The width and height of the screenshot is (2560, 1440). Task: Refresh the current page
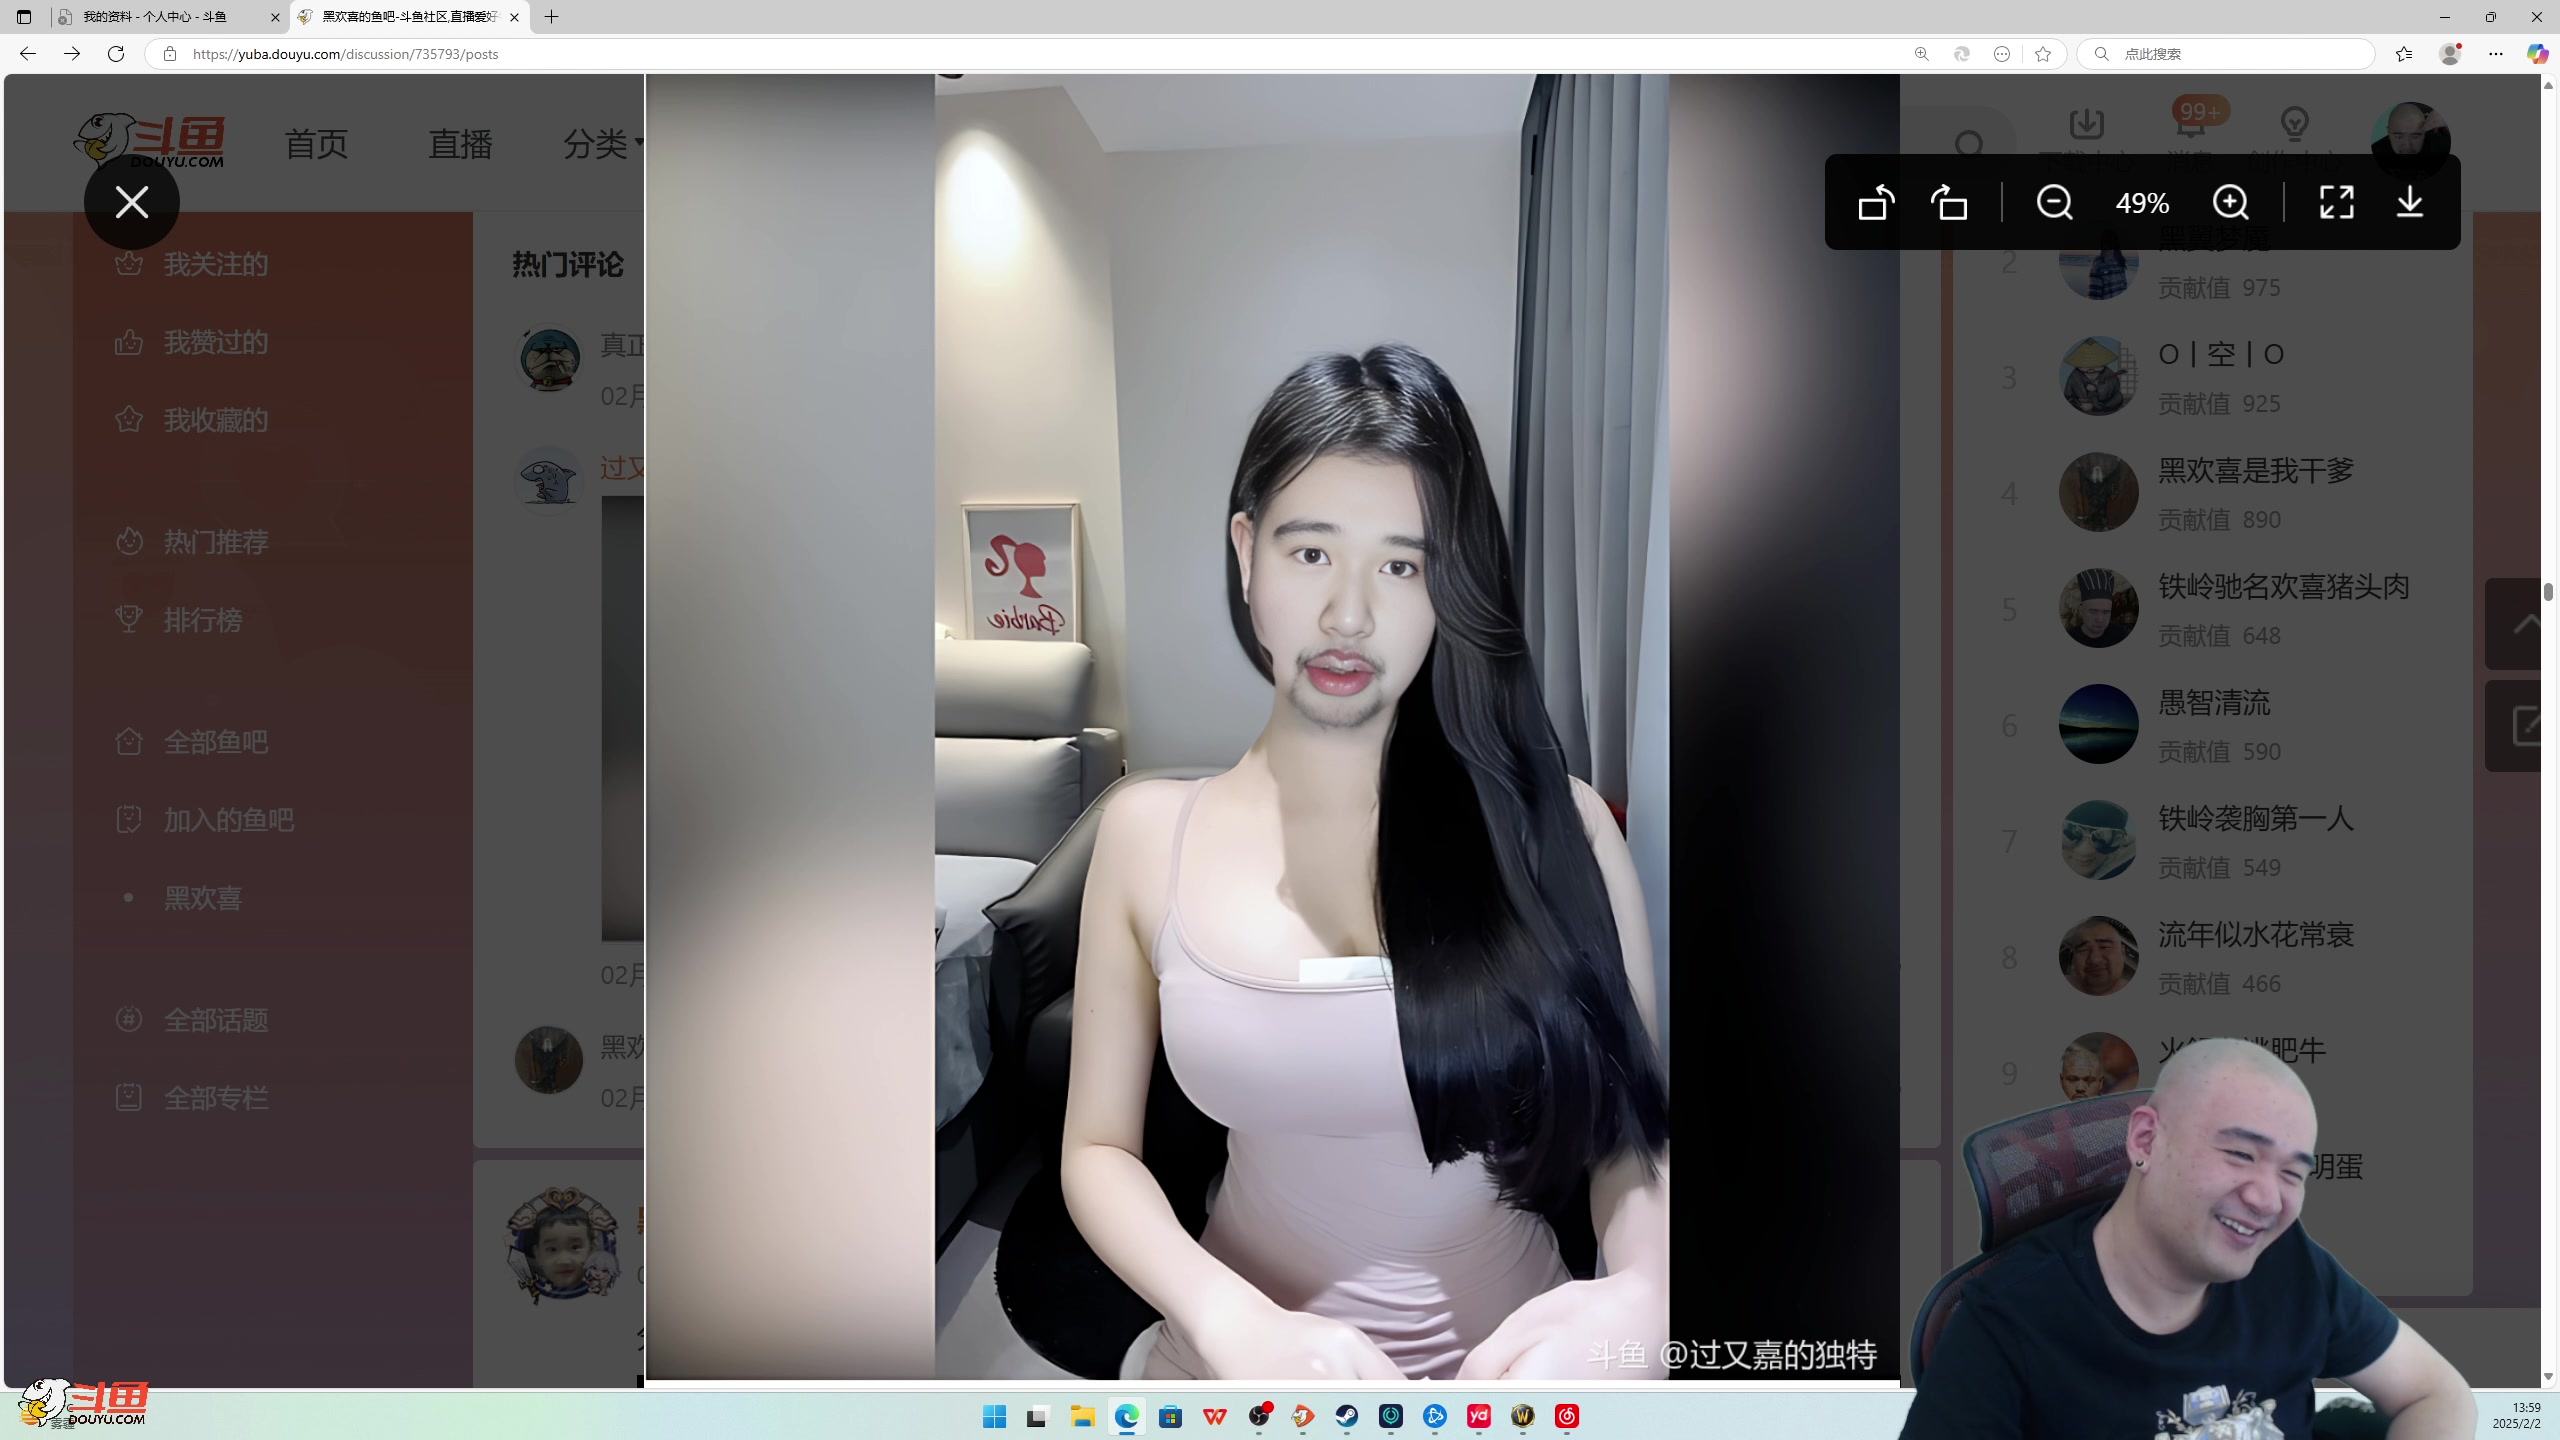point(116,54)
